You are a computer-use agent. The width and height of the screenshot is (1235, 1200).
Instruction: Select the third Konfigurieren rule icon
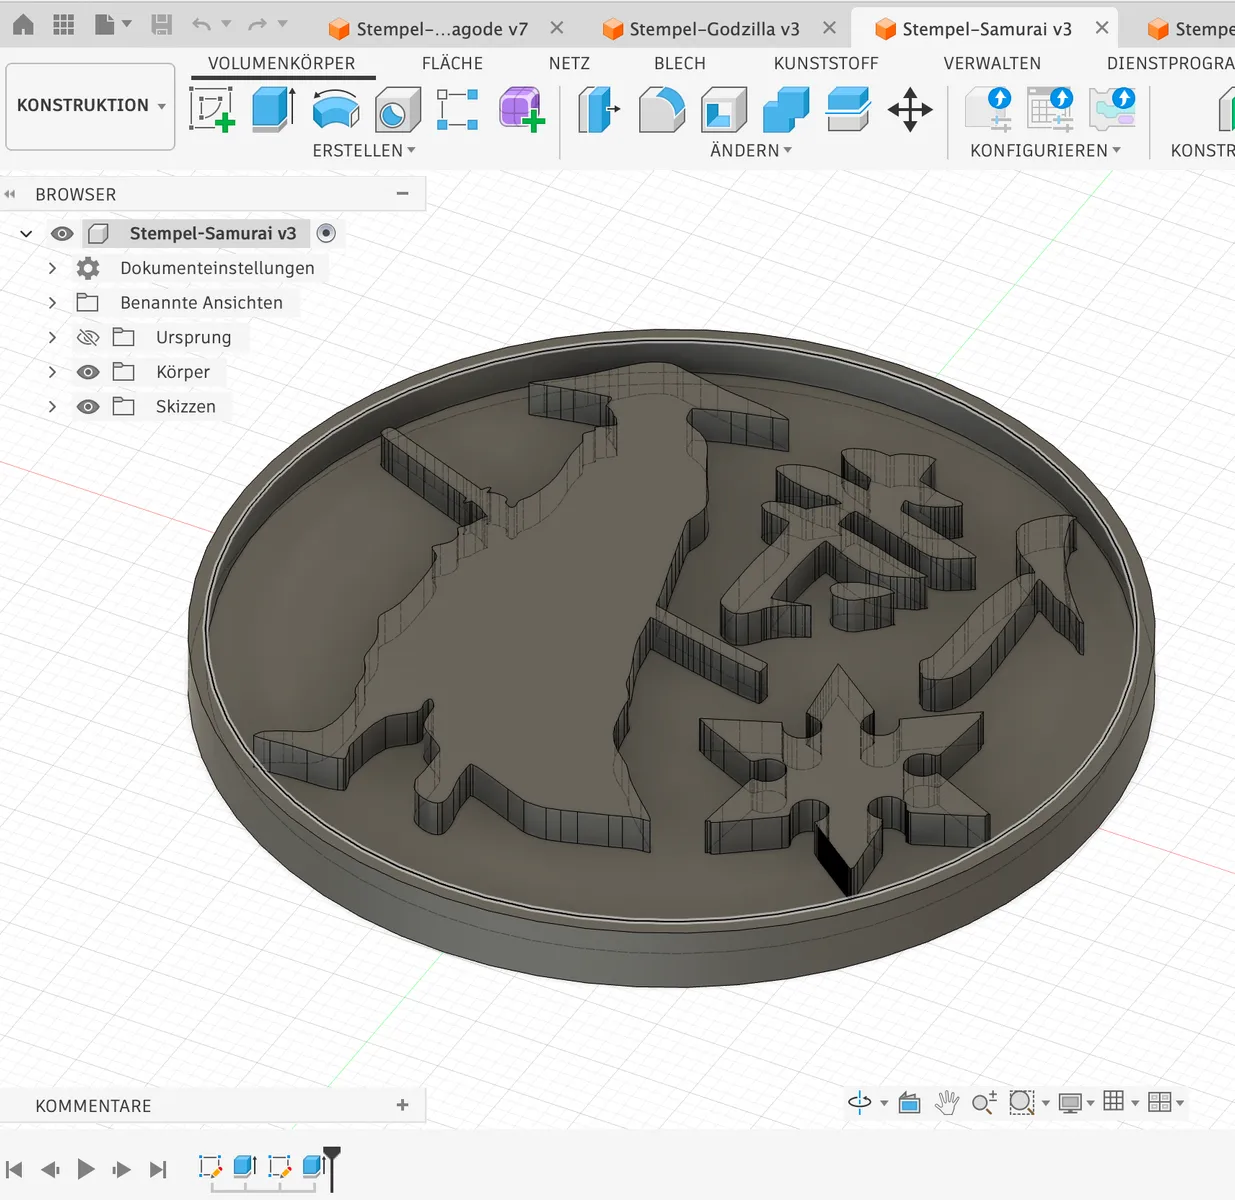pyautogui.click(x=1113, y=109)
